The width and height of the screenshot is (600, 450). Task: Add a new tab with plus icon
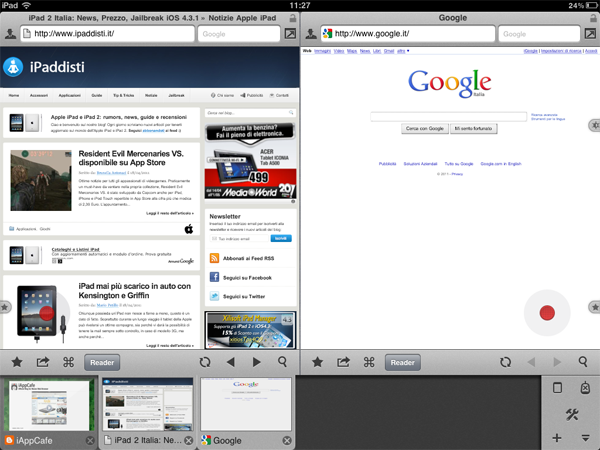point(557,438)
